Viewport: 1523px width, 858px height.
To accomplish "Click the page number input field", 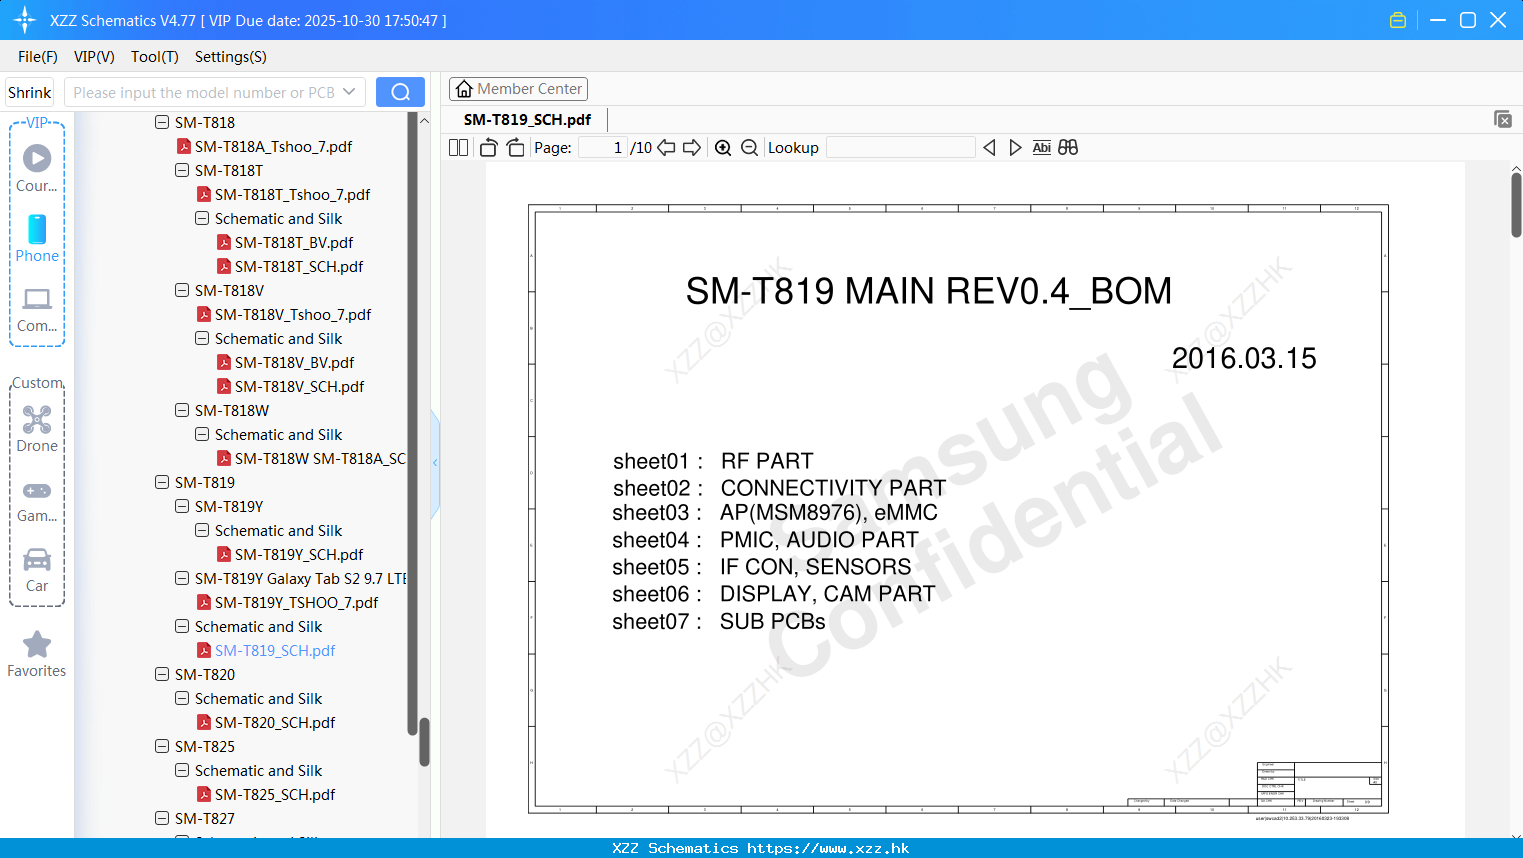I will 603,147.
